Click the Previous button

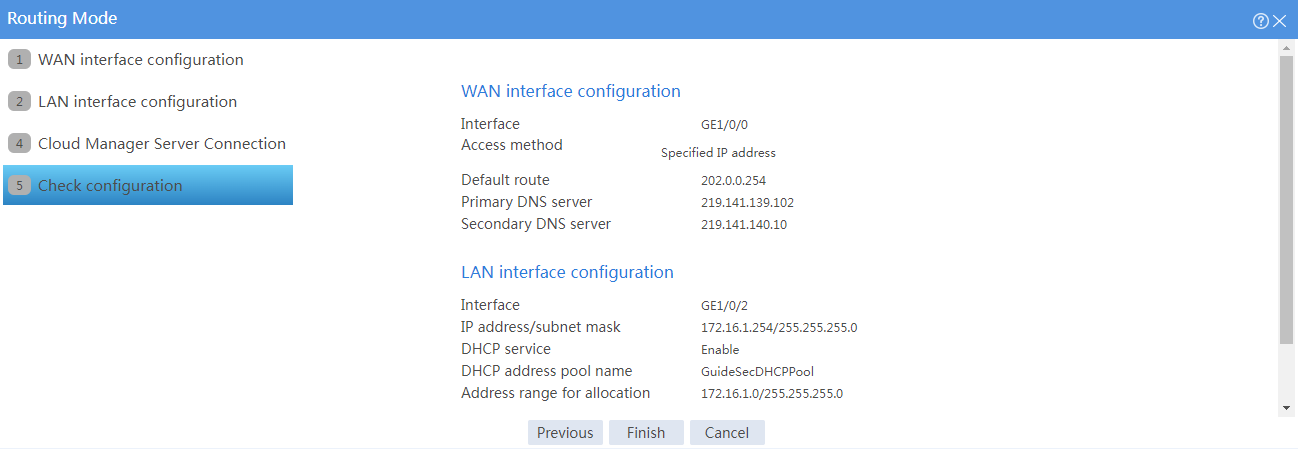click(x=565, y=433)
